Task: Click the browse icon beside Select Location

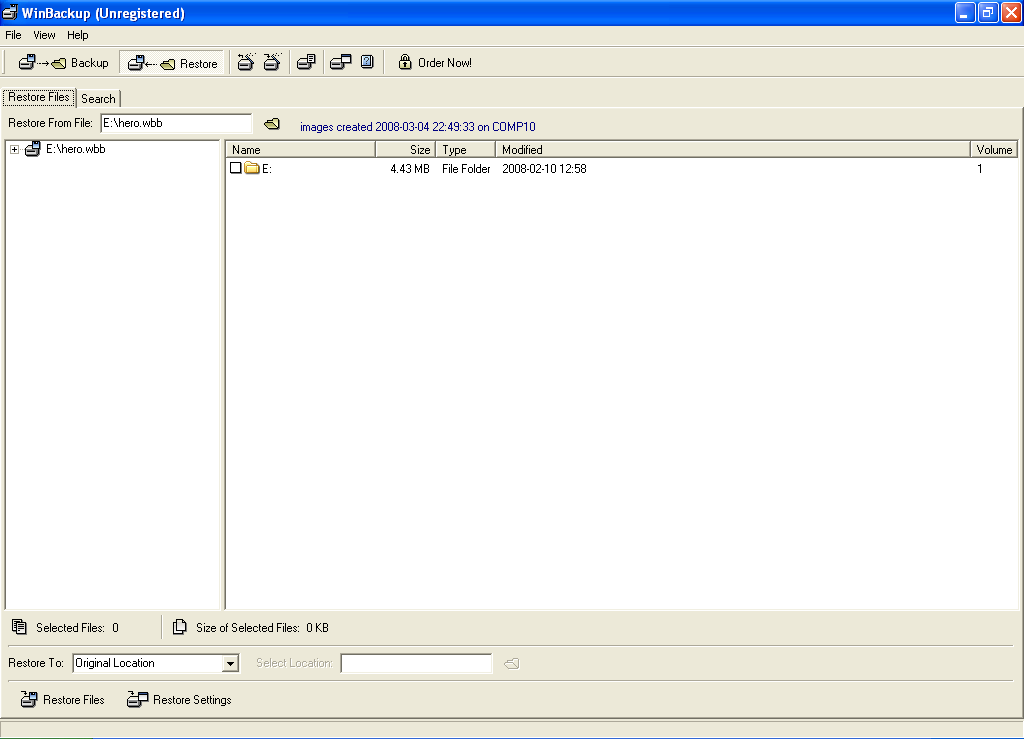Action: (x=512, y=664)
